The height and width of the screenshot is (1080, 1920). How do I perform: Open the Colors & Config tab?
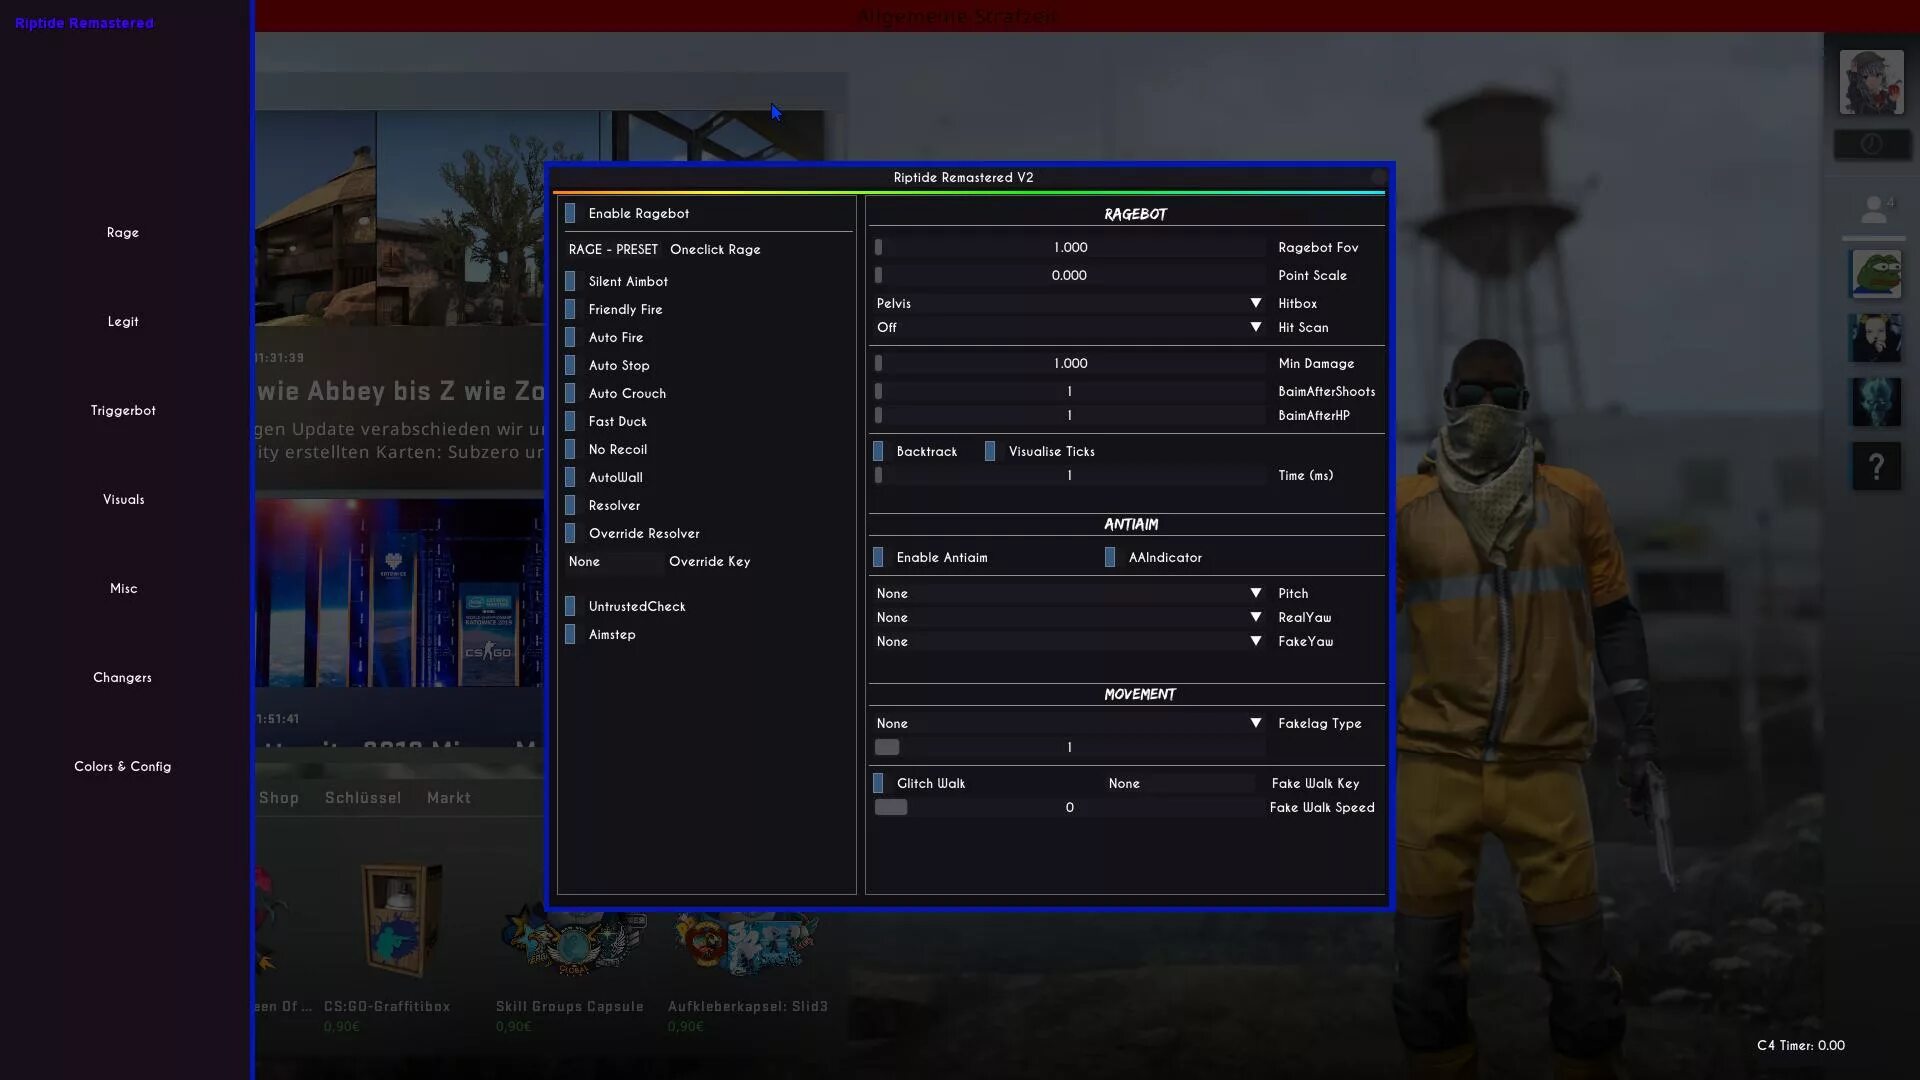click(x=122, y=766)
